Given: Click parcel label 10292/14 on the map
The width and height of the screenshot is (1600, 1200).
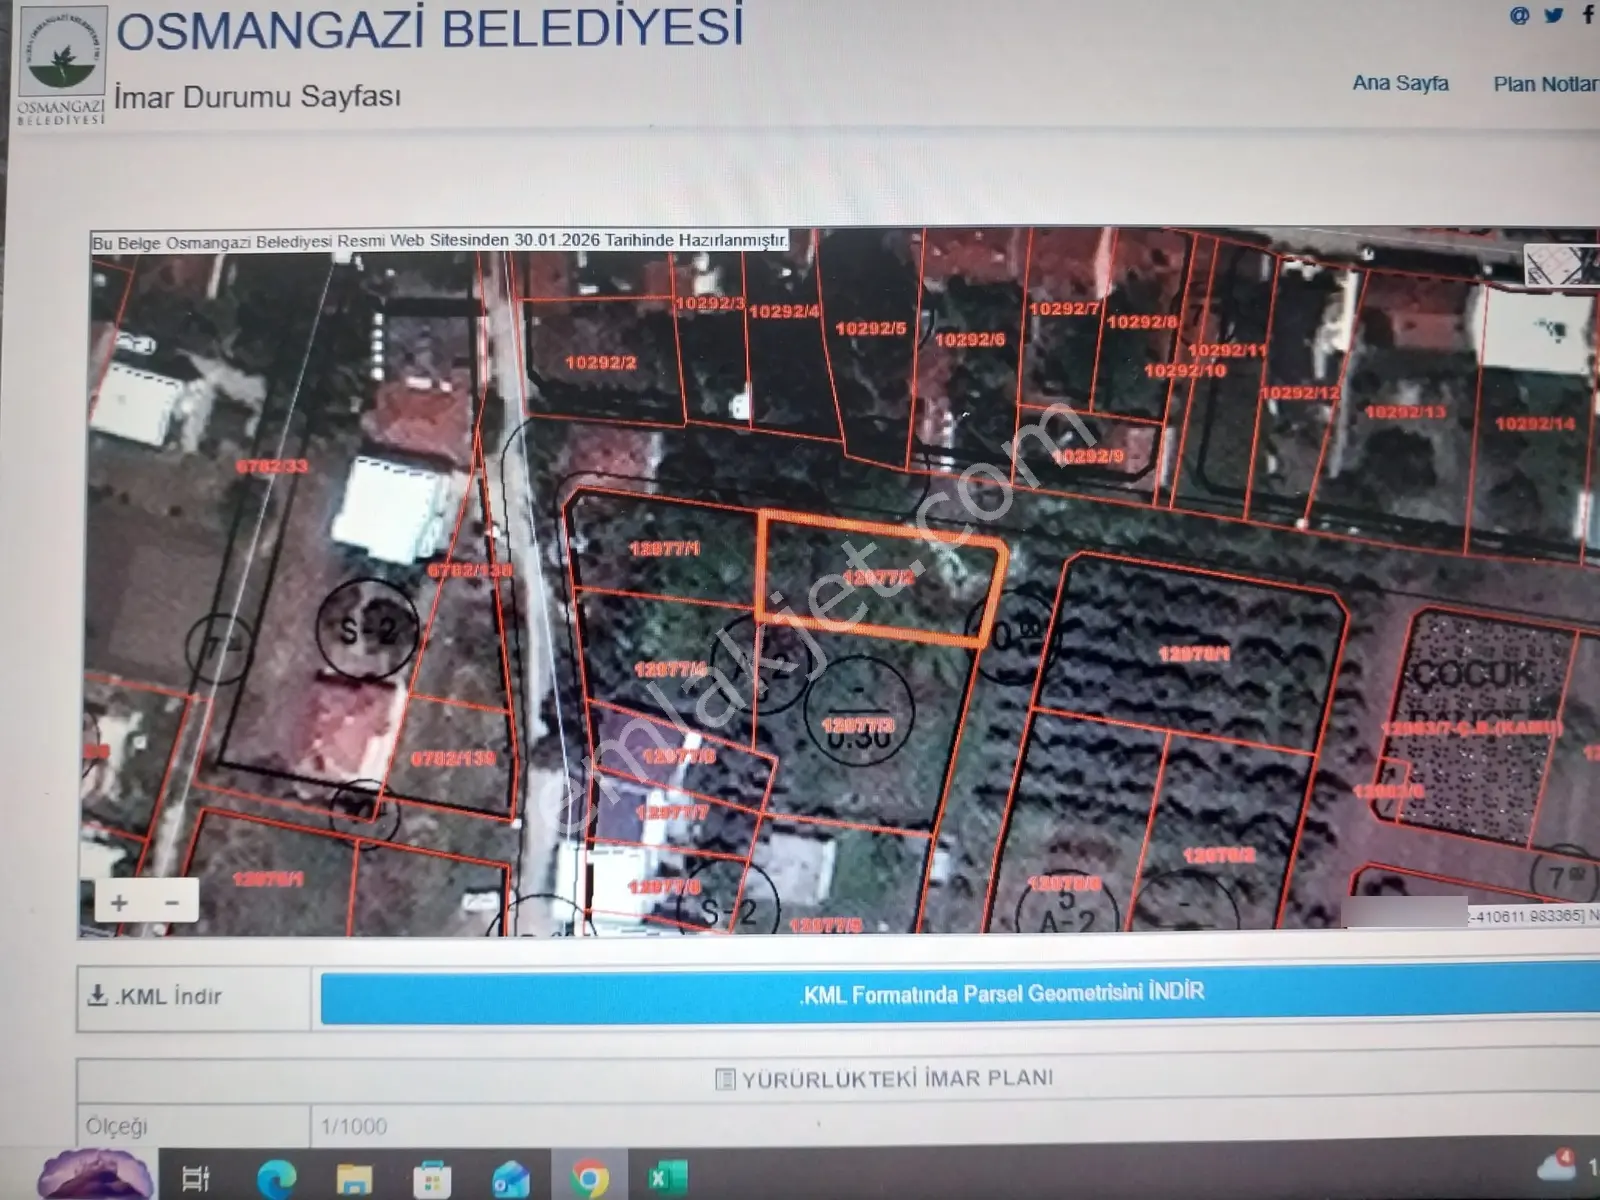Looking at the screenshot, I should [1535, 424].
